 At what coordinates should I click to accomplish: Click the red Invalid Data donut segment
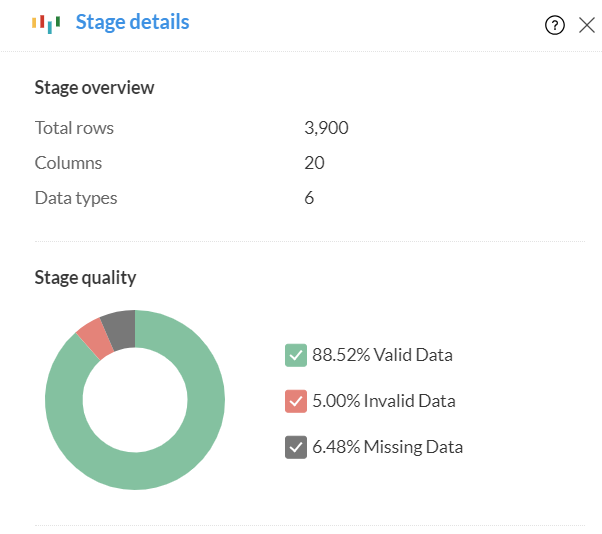96,338
